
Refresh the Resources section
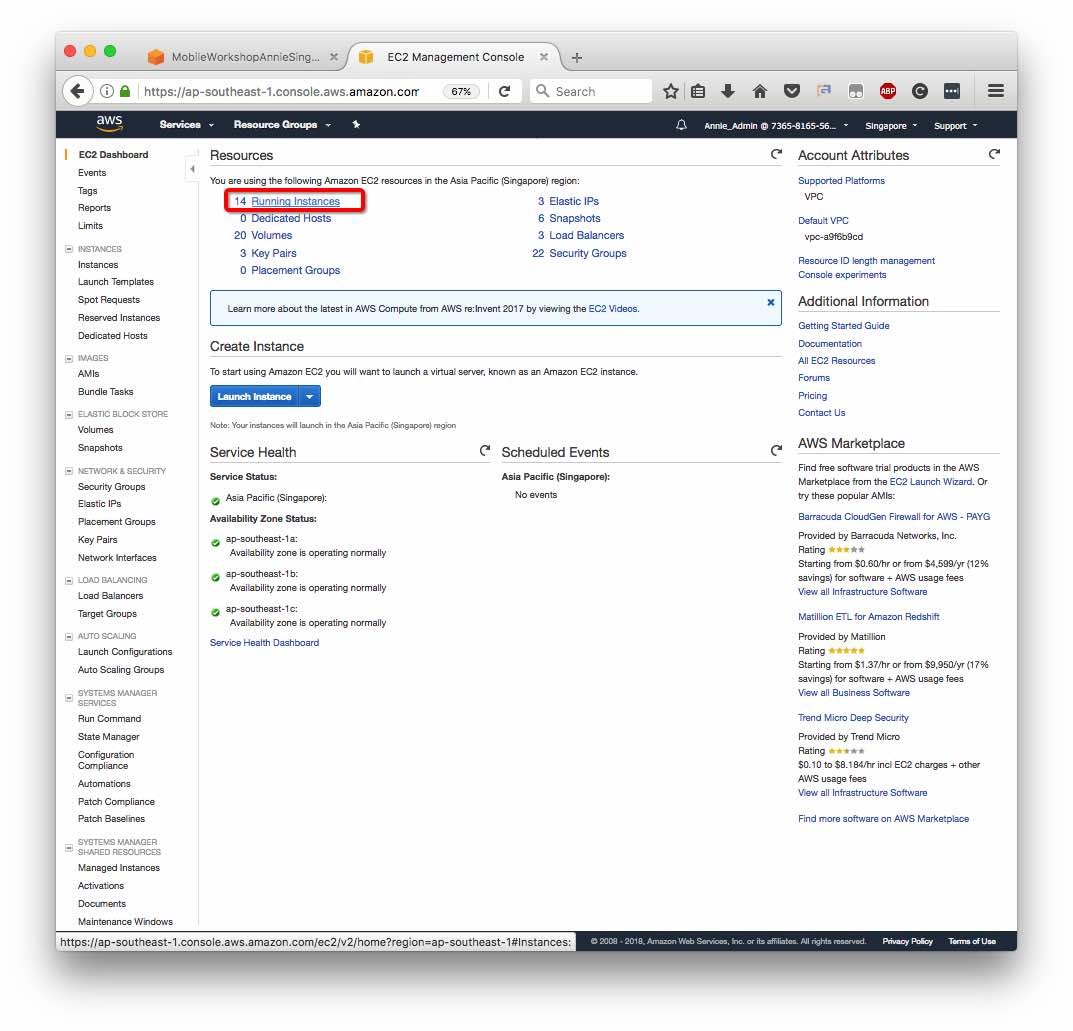click(776, 155)
